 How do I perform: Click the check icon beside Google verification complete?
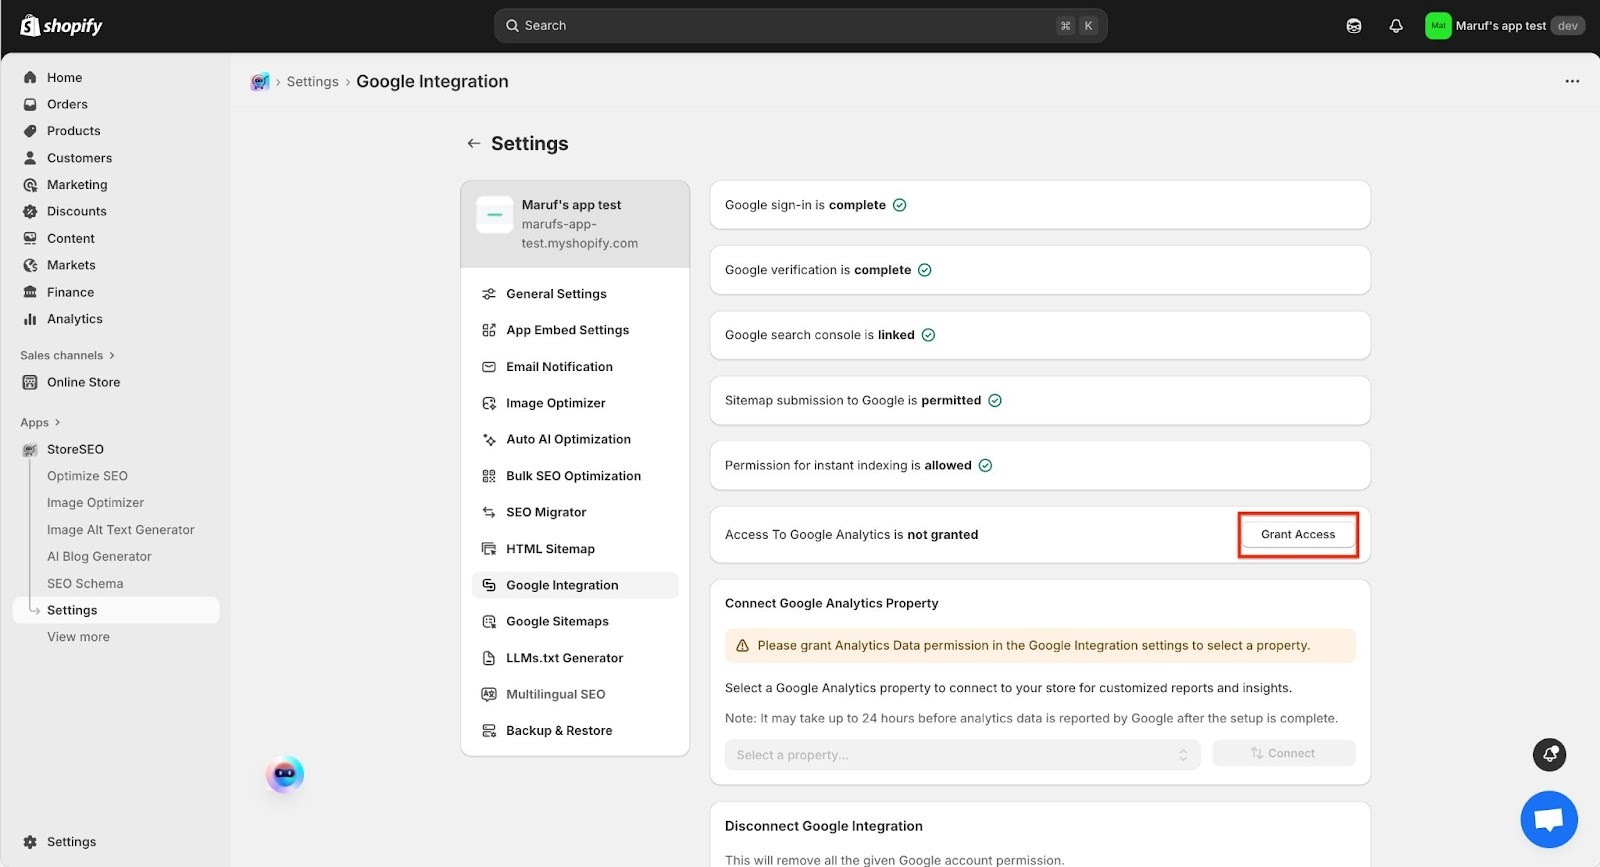[x=924, y=270]
